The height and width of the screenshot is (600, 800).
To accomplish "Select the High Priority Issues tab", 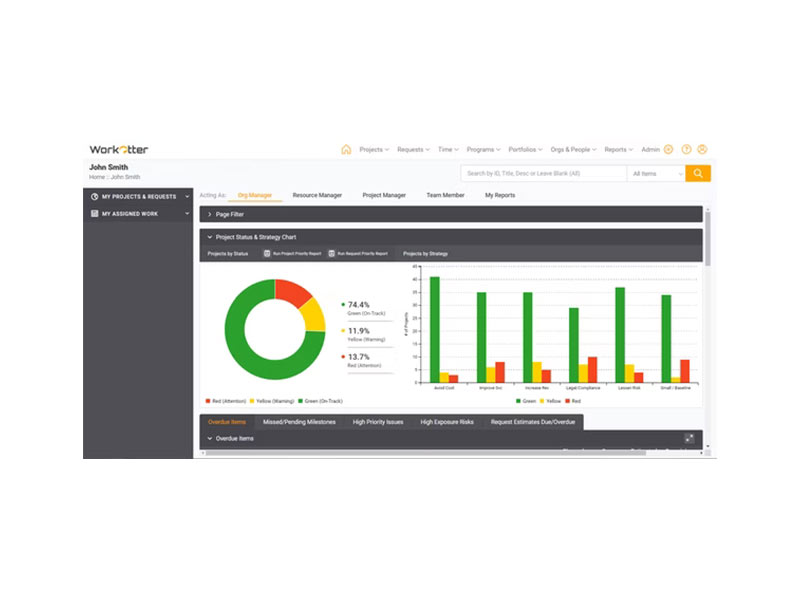I will tap(378, 422).
